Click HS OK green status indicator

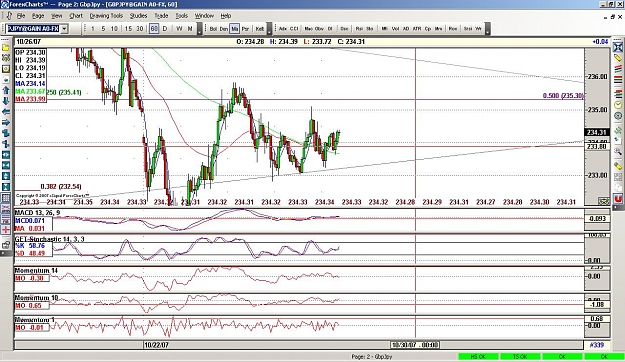(478, 356)
